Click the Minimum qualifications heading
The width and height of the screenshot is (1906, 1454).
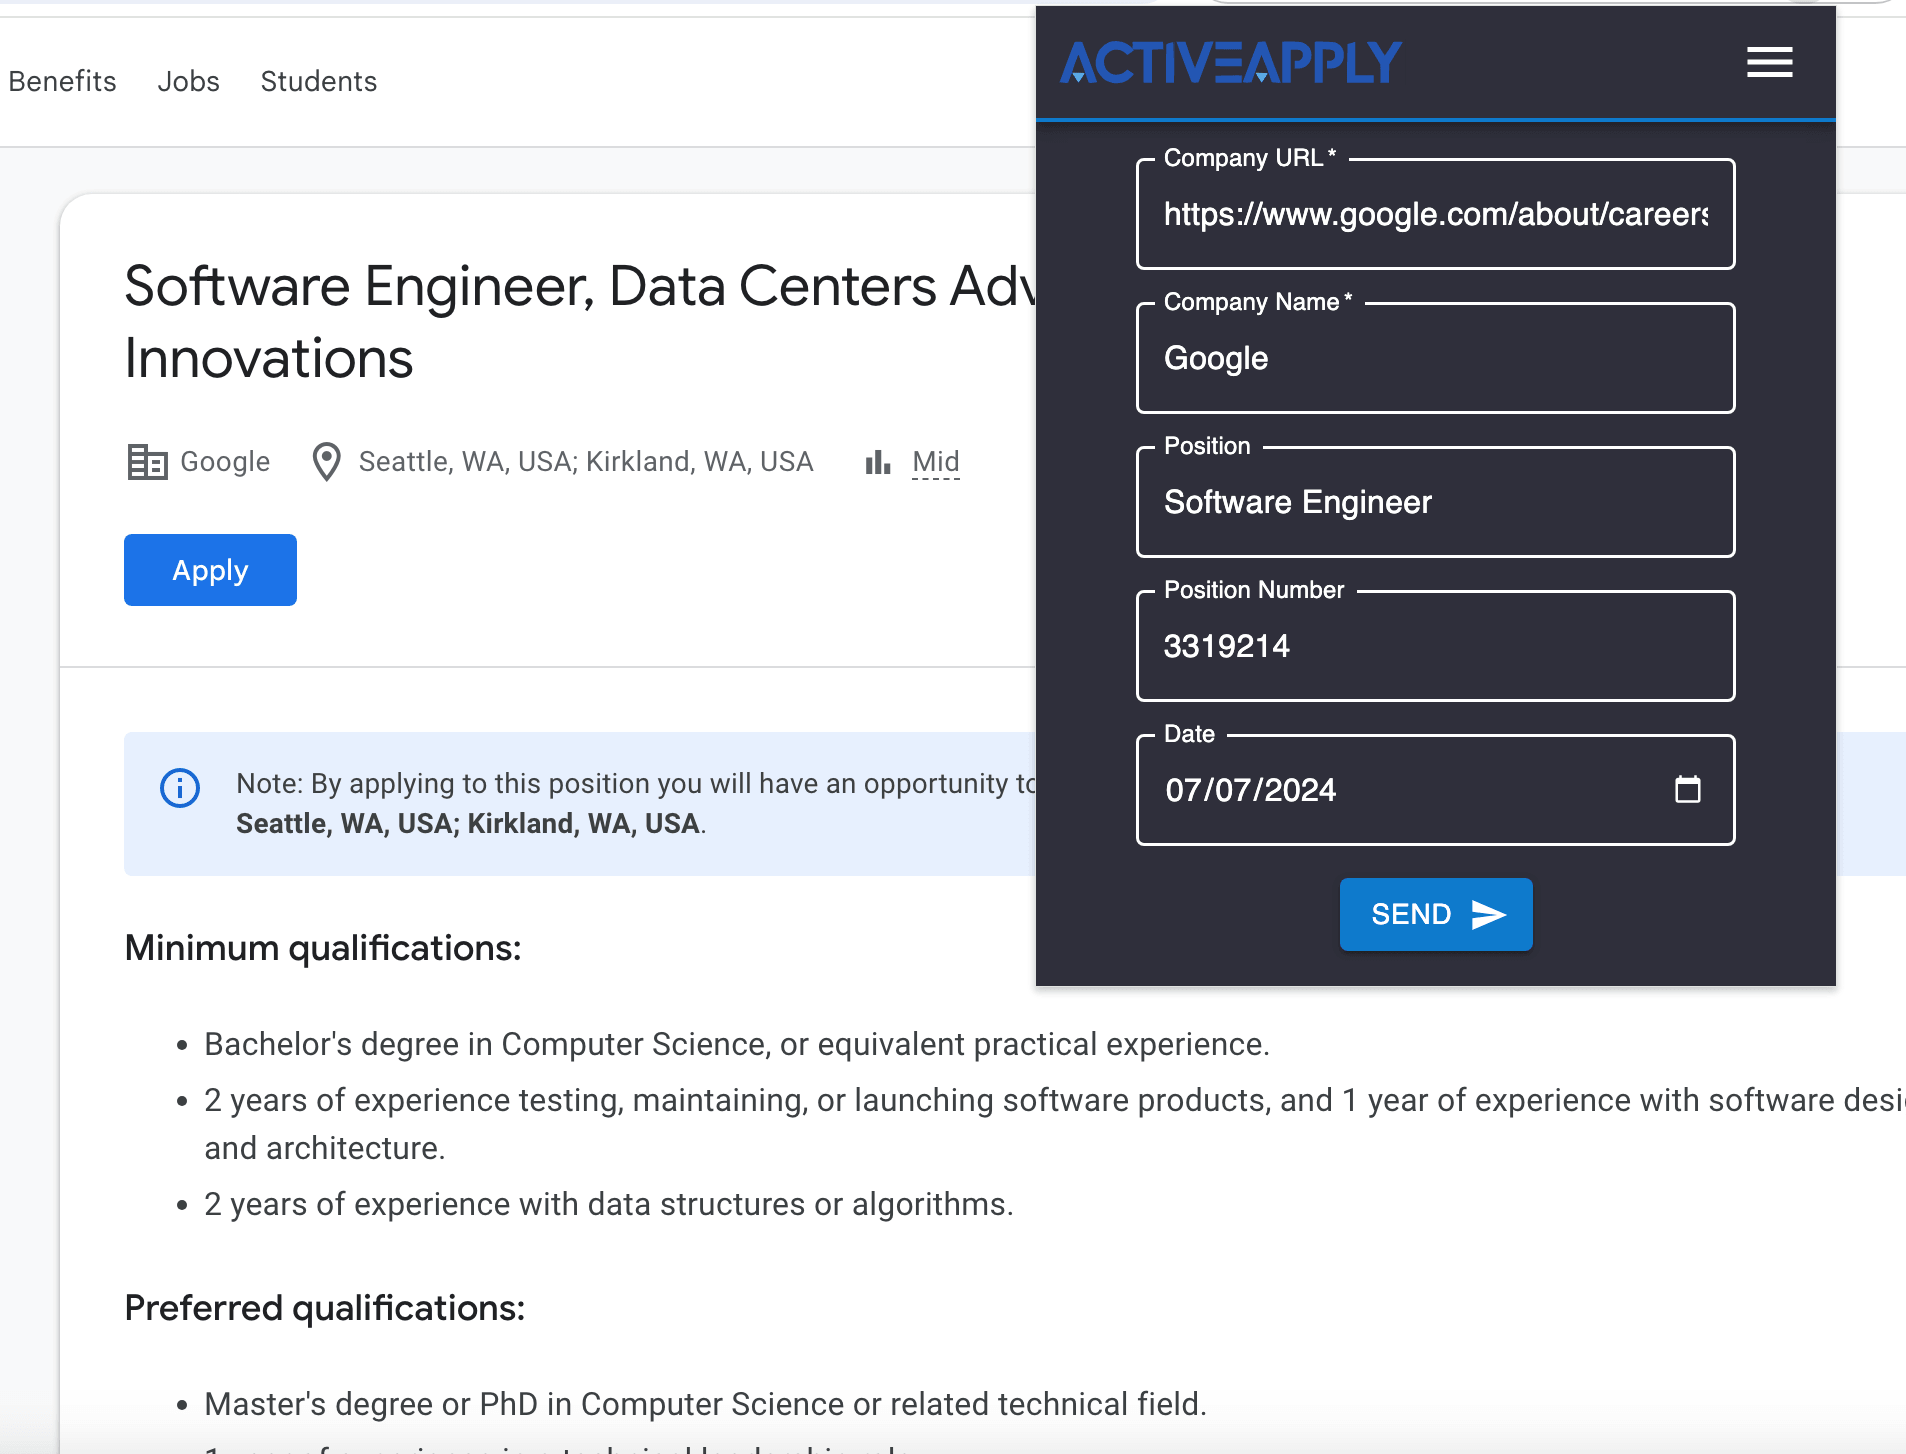point(323,948)
